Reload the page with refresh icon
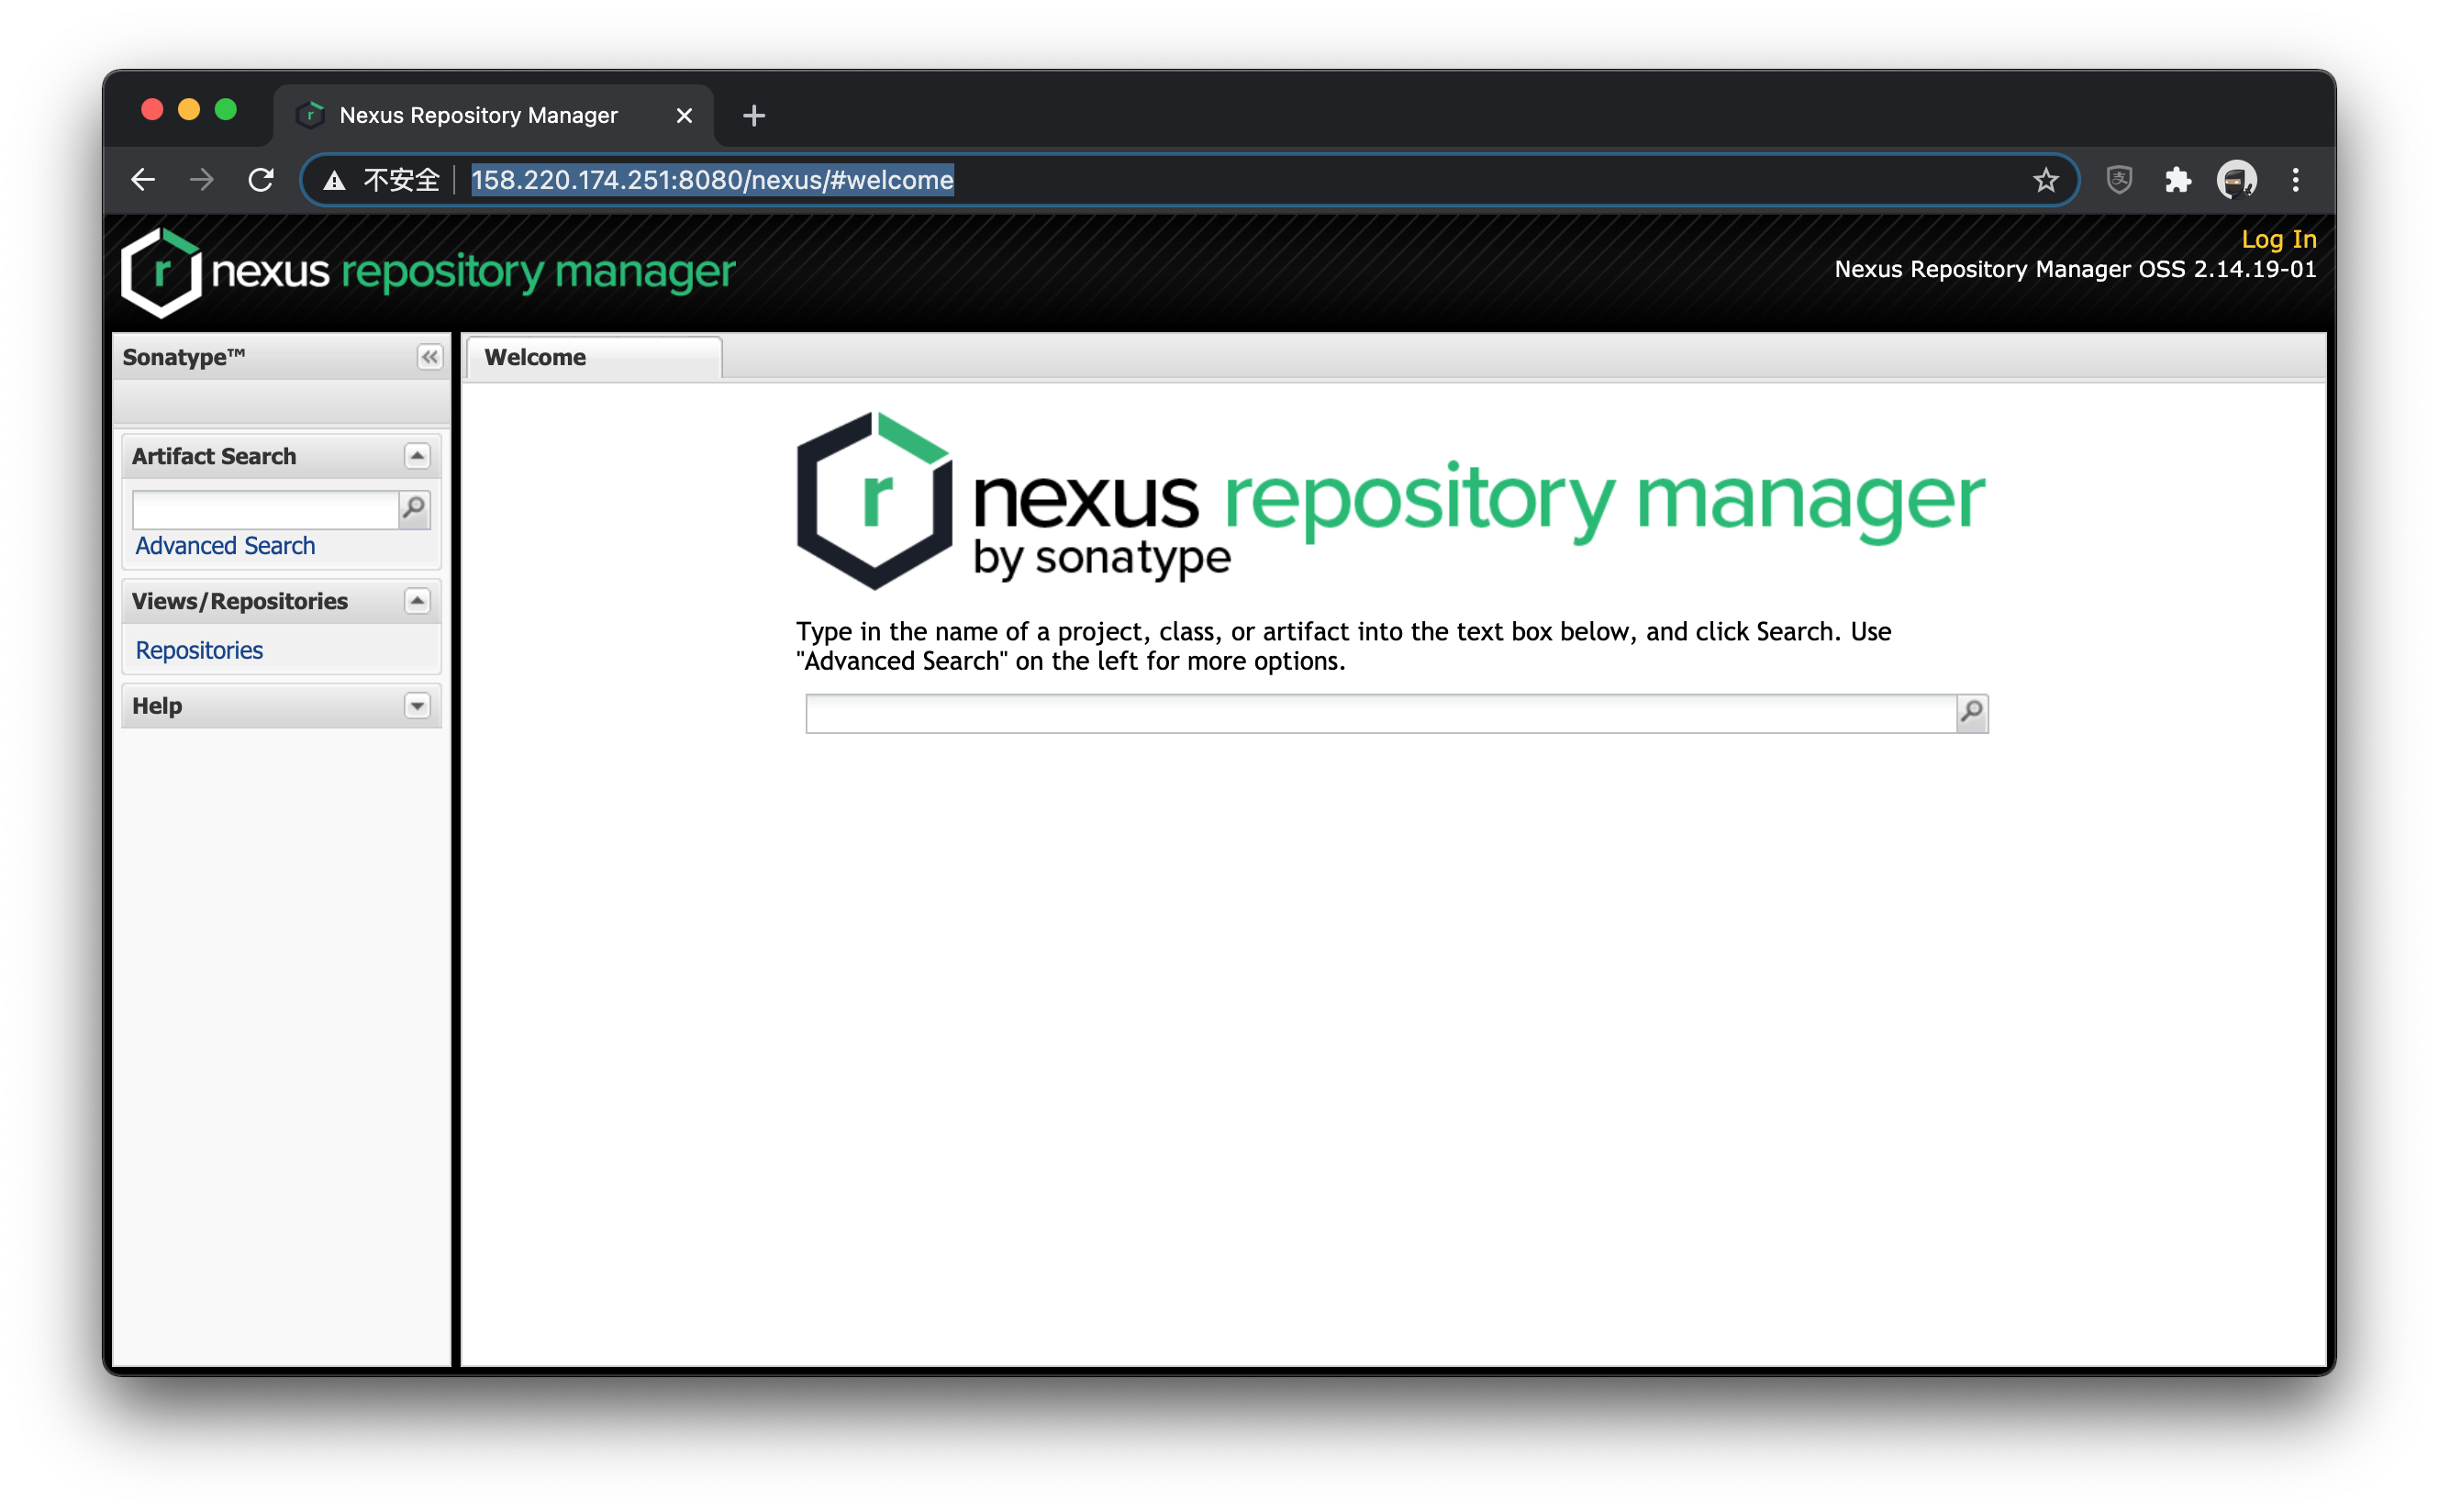This screenshot has width=2439, height=1512. (261, 180)
